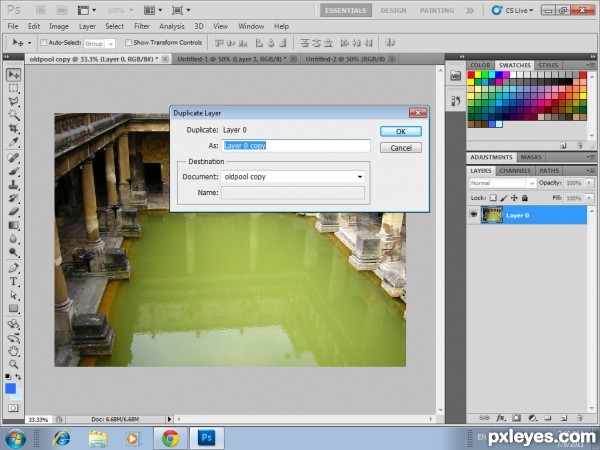The height and width of the screenshot is (450, 600).
Task: Select the 3D Rotate tool
Action: 13,324
